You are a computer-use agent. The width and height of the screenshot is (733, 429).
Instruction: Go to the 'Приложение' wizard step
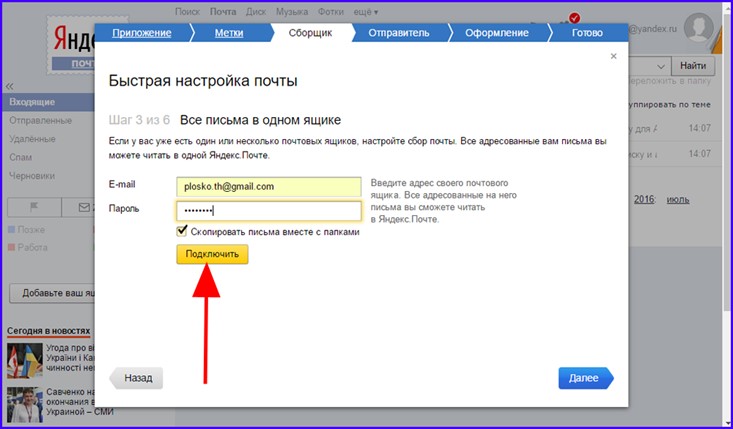pos(139,33)
